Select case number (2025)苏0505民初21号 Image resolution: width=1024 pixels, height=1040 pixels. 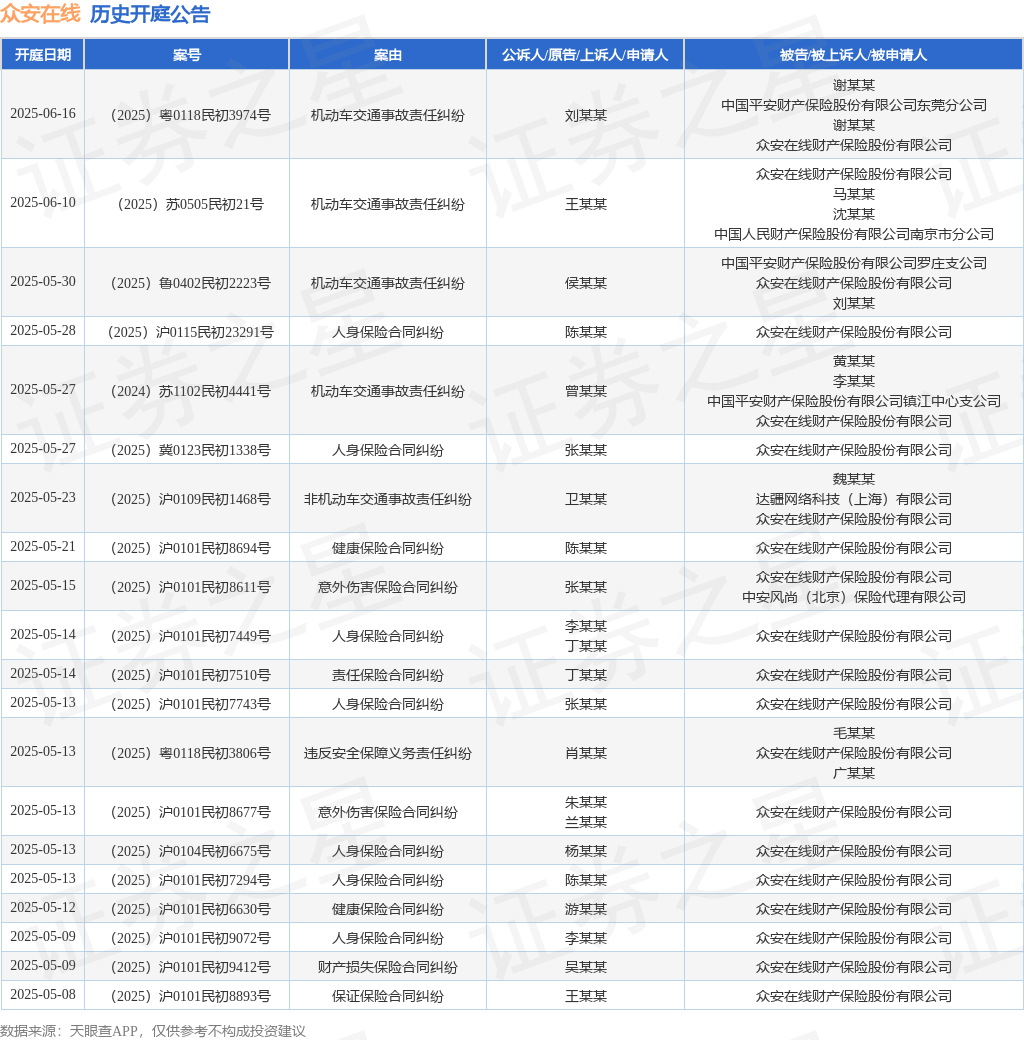(x=190, y=204)
